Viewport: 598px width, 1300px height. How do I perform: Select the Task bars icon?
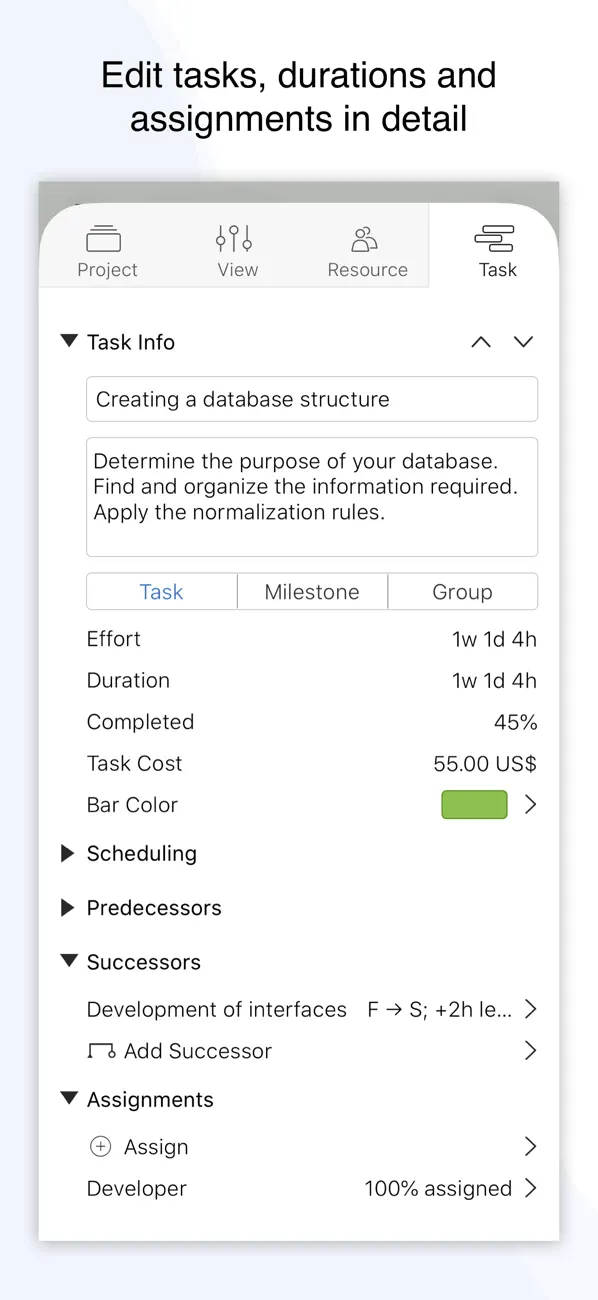point(497,237)
